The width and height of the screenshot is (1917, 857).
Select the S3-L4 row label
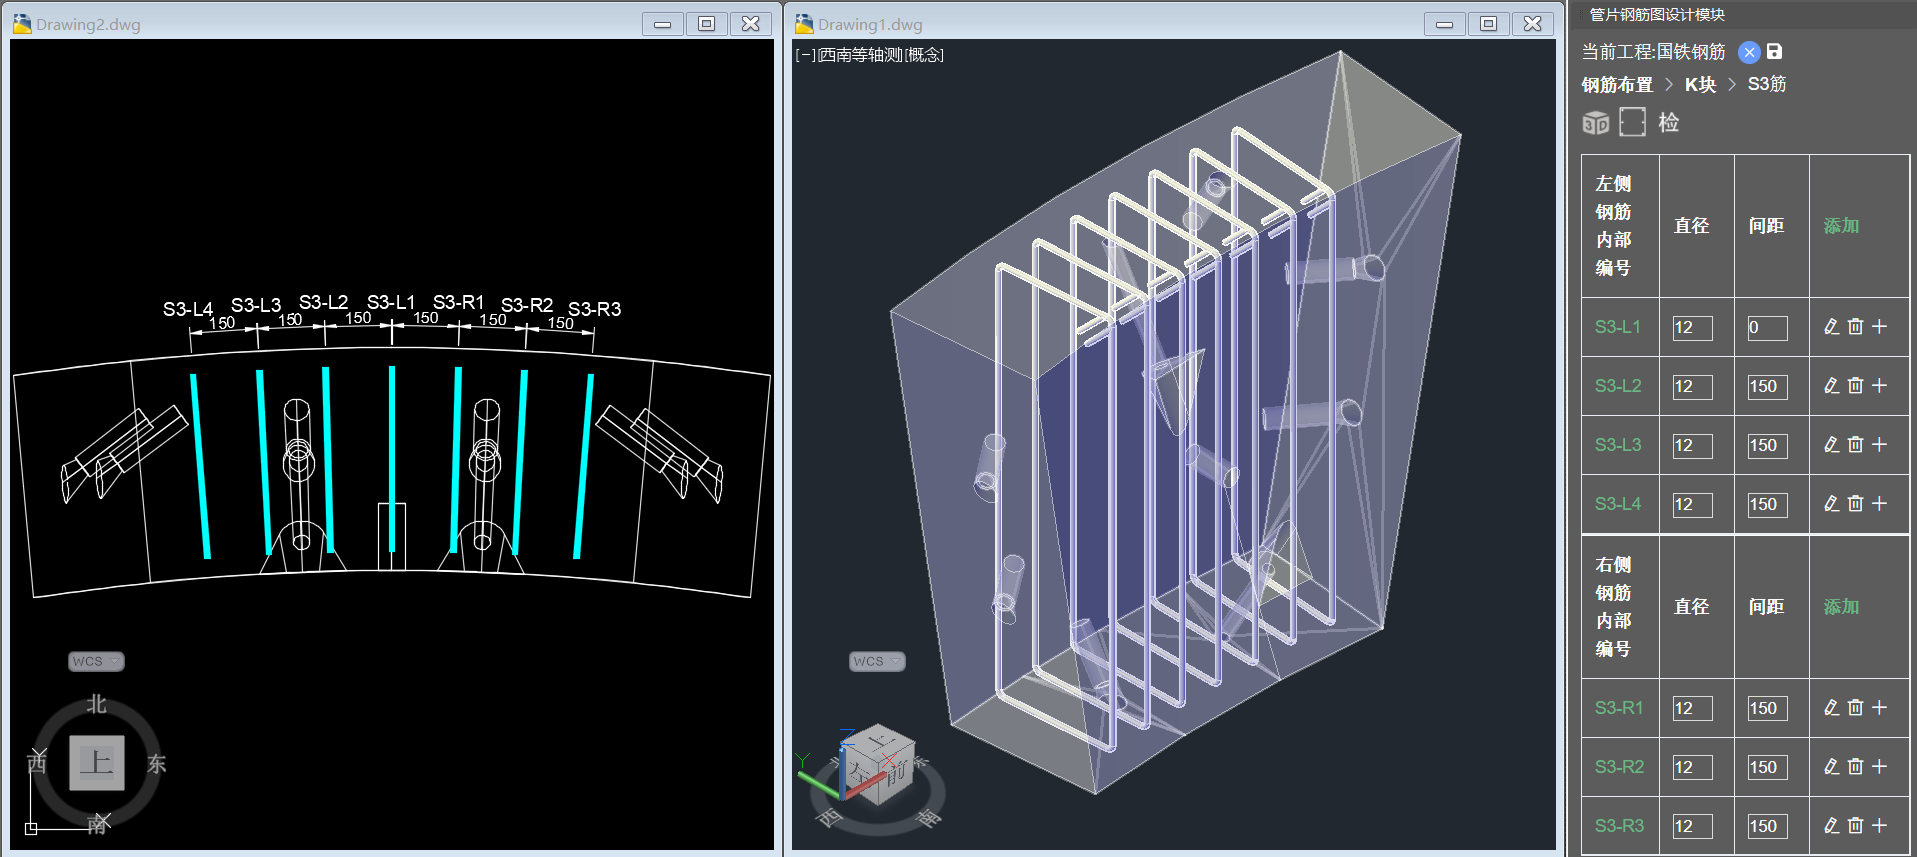click(x=1618, y=504)
